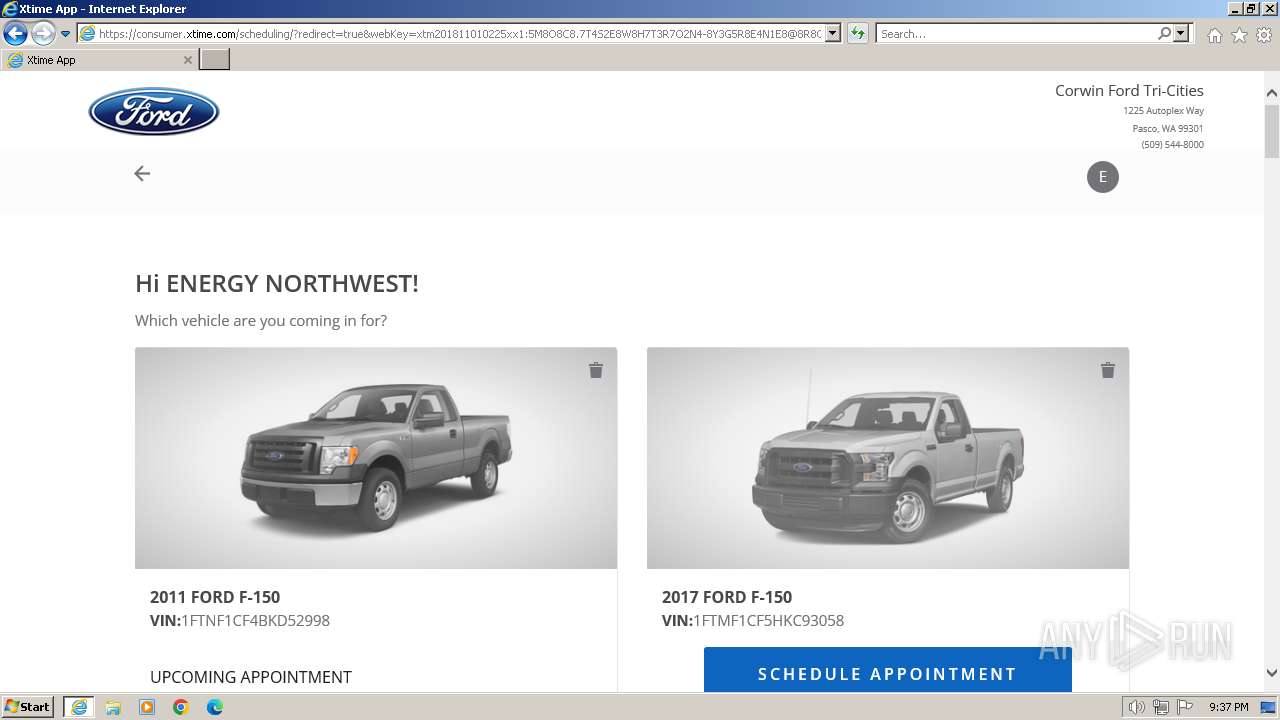Click the Start button

point(28,707)
